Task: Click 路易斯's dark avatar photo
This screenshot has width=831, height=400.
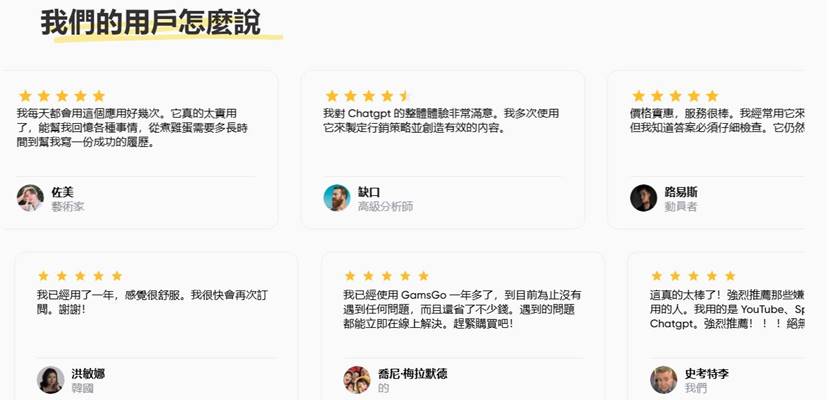Action: 644,198
